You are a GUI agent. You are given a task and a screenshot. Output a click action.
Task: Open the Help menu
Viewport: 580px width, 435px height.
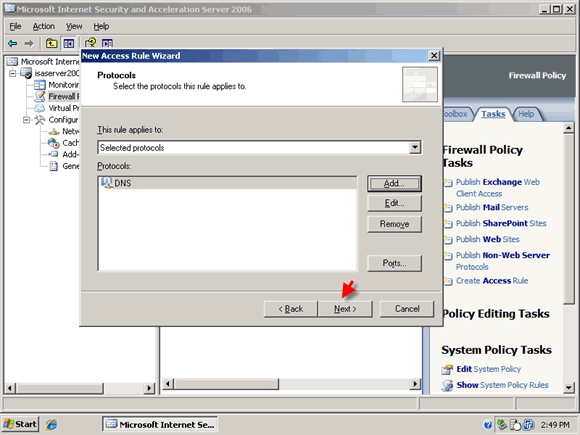pos(101,26)
